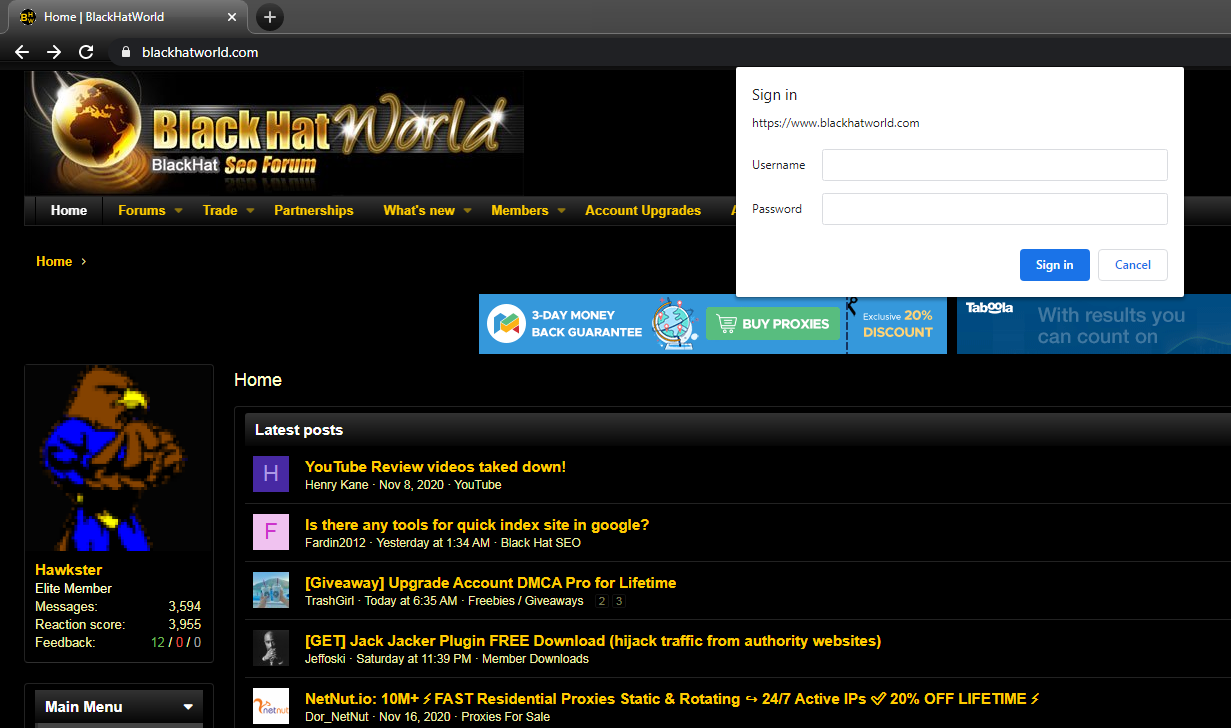Click the BlackHatWorld tab favicon
1231x728 pixels.
pos(28,17)
